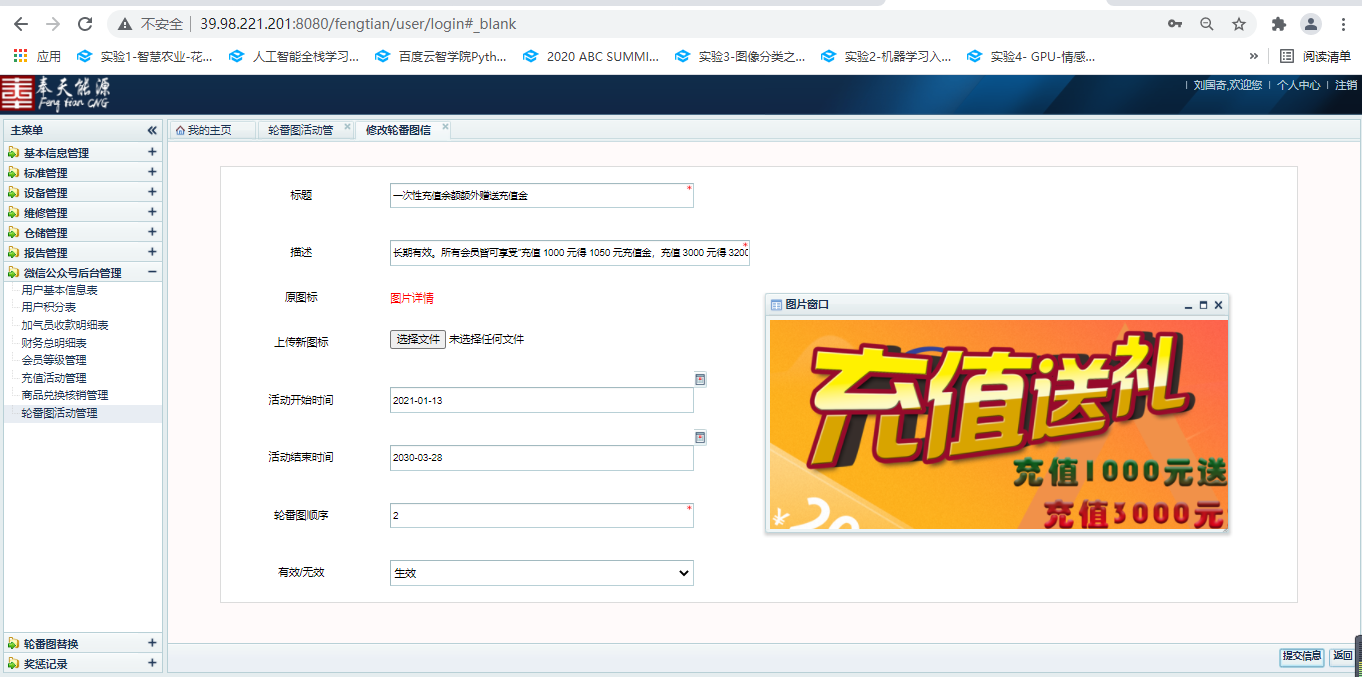Switch to the 轮番图活动管 tab
The height and width of the screenshot is (677, 1362).
(300, 131)
